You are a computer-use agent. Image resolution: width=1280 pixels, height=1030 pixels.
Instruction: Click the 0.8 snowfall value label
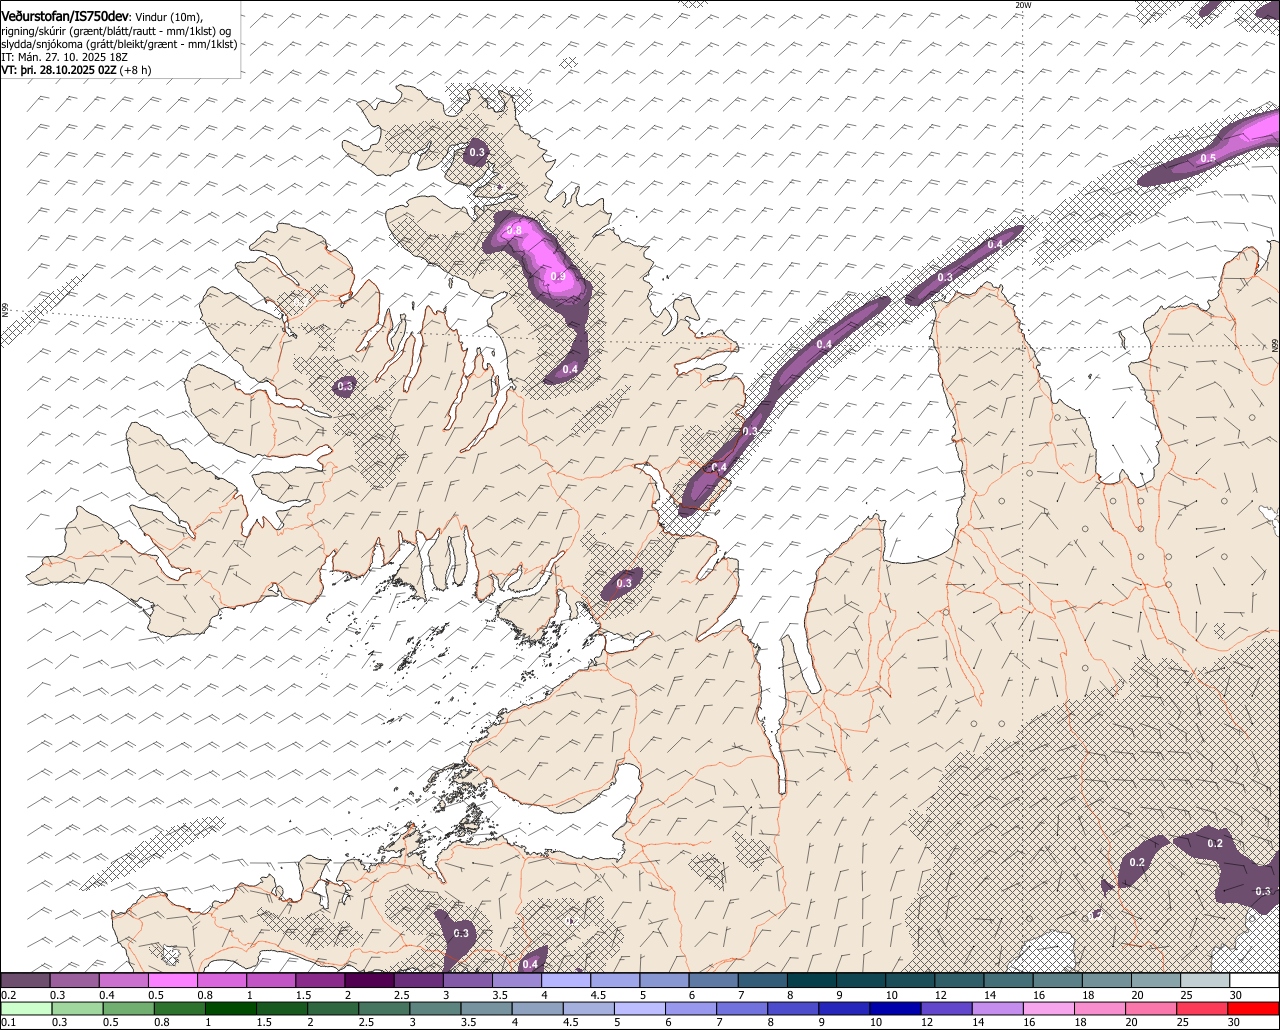pyautogui.click(x=514, y=231)
